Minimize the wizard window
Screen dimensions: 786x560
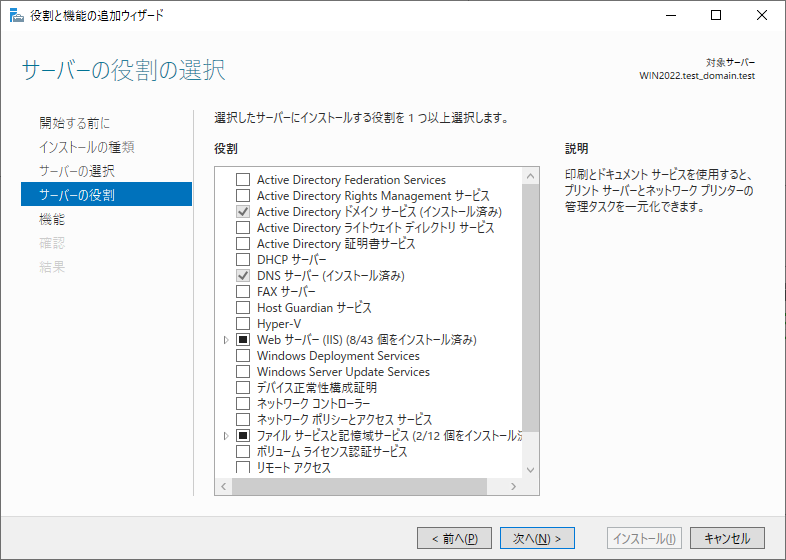tap(671, 16)
